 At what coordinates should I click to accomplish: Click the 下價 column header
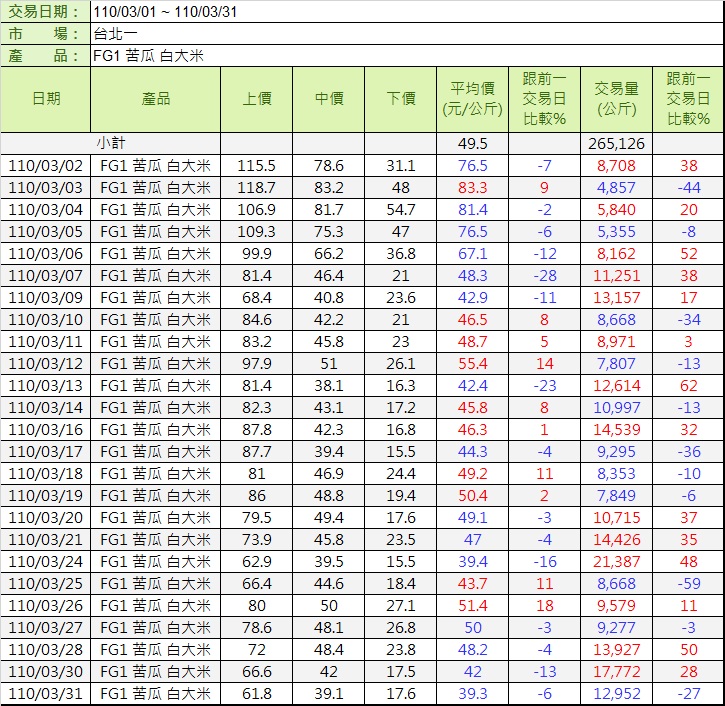pos(401,99)
